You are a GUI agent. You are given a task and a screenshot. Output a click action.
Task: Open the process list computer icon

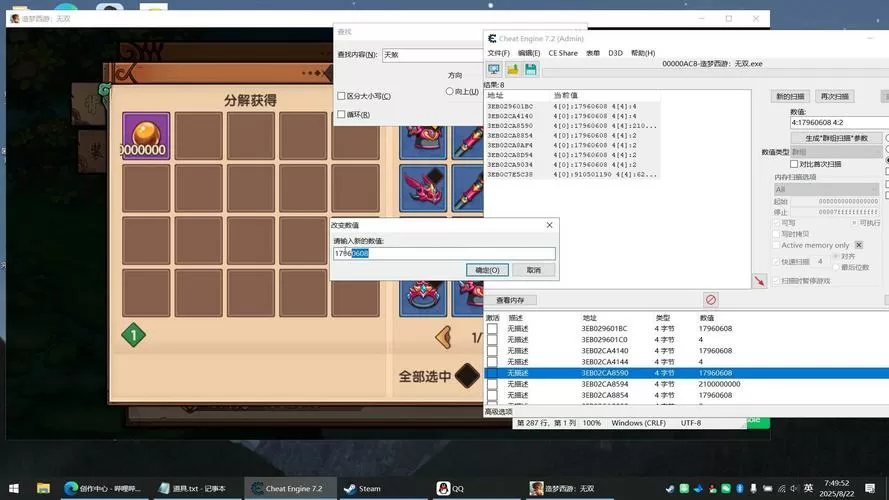[494, 69]
